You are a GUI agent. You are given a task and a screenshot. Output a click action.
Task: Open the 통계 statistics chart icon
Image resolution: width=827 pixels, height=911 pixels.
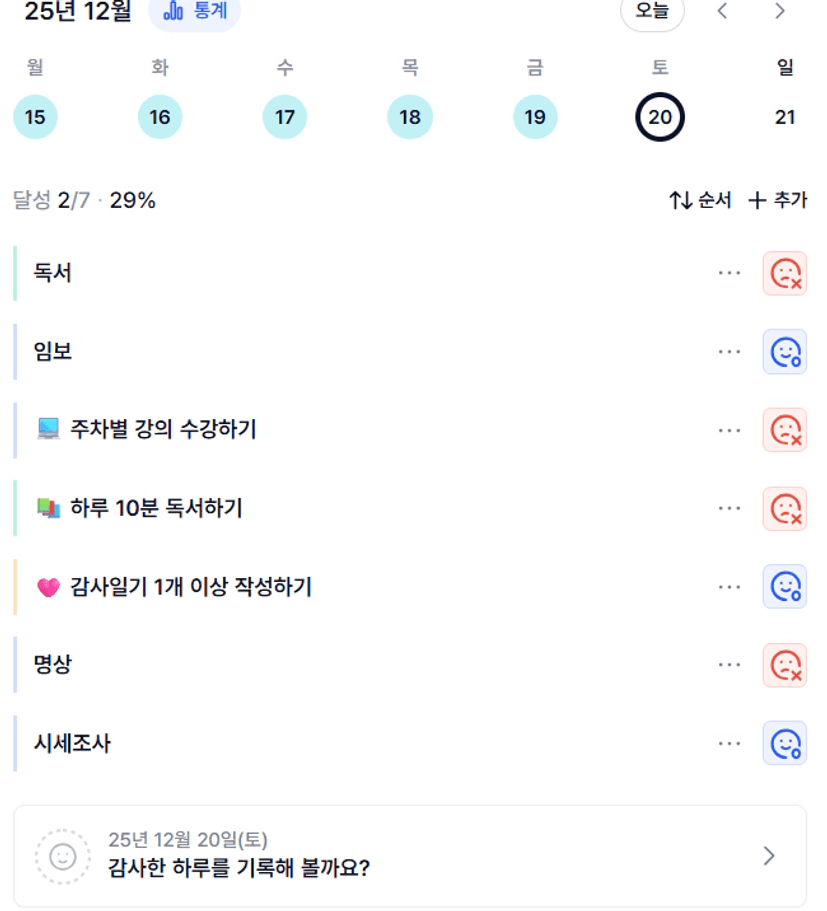(x=174, y=11)
